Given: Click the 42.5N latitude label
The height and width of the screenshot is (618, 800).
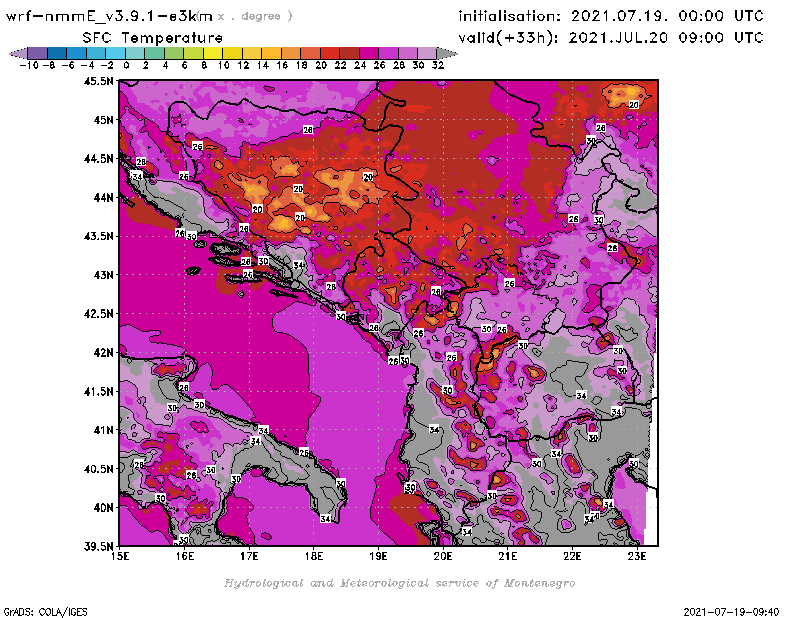Looking at the screenshot, I should (99, 314).
